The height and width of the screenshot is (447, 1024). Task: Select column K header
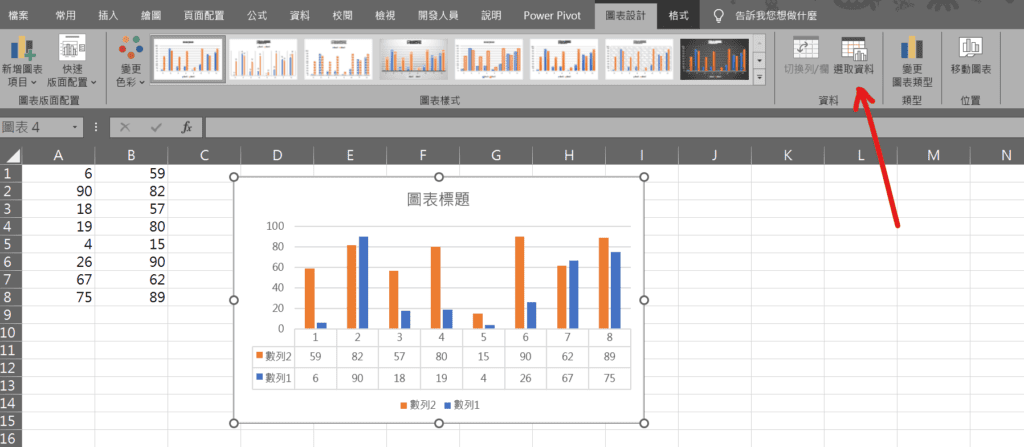tap(788, 156)
